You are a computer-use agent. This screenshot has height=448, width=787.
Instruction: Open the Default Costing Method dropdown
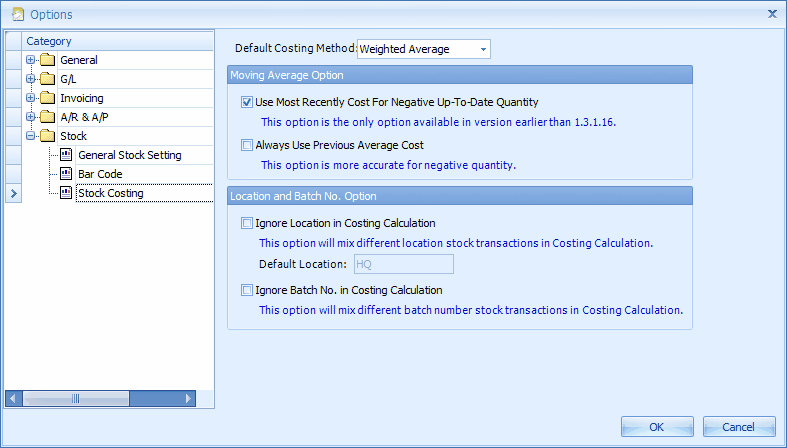(x=483, y=49)
